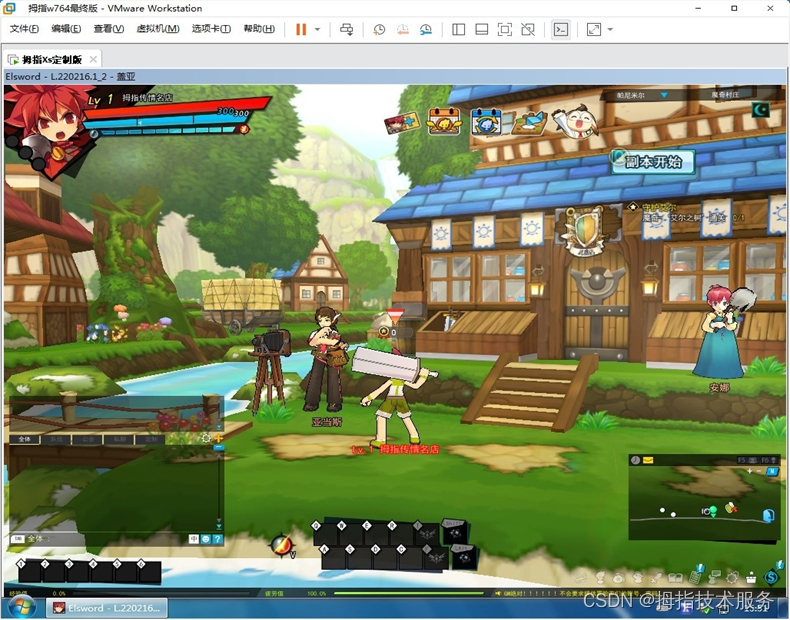The width and height of the screenshot is (790, 620).
Task: Expand the stretch display options arrow
Action: pyautogui.click(x=610, y=29)
